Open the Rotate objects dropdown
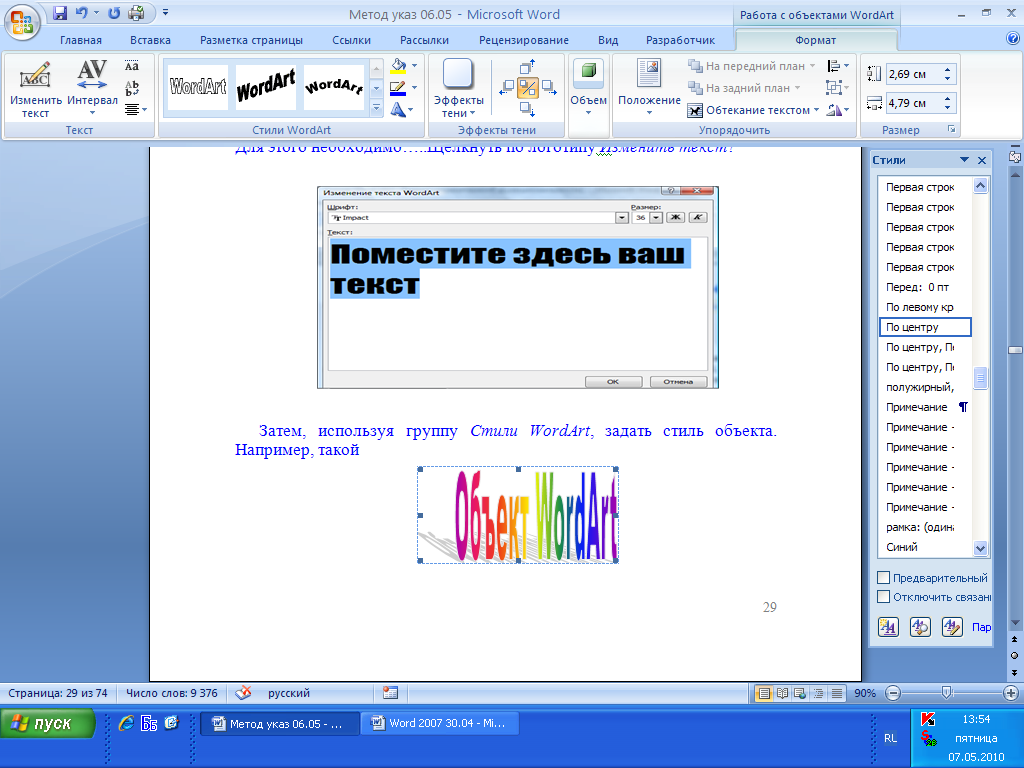The image size is (1024, 768). click(x=837, y=110)
